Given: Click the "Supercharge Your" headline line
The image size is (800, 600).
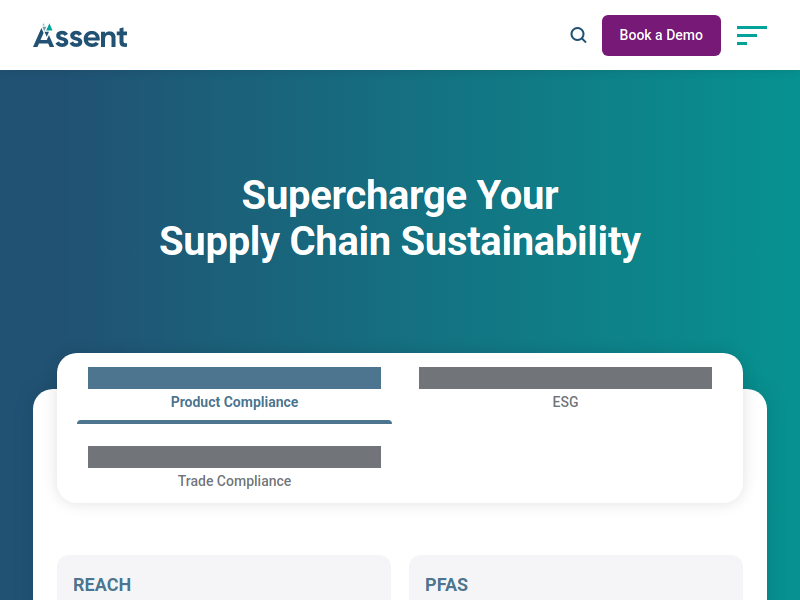Looking at the screenshot, I should [x=400, y=195].
